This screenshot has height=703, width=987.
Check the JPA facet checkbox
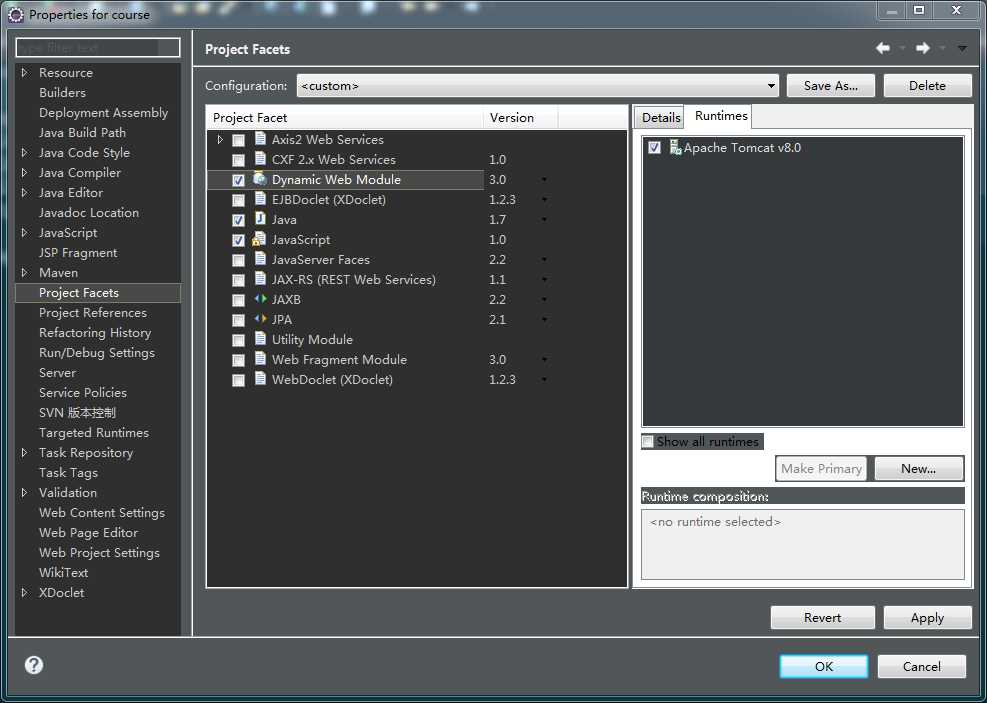coord(238,320)
